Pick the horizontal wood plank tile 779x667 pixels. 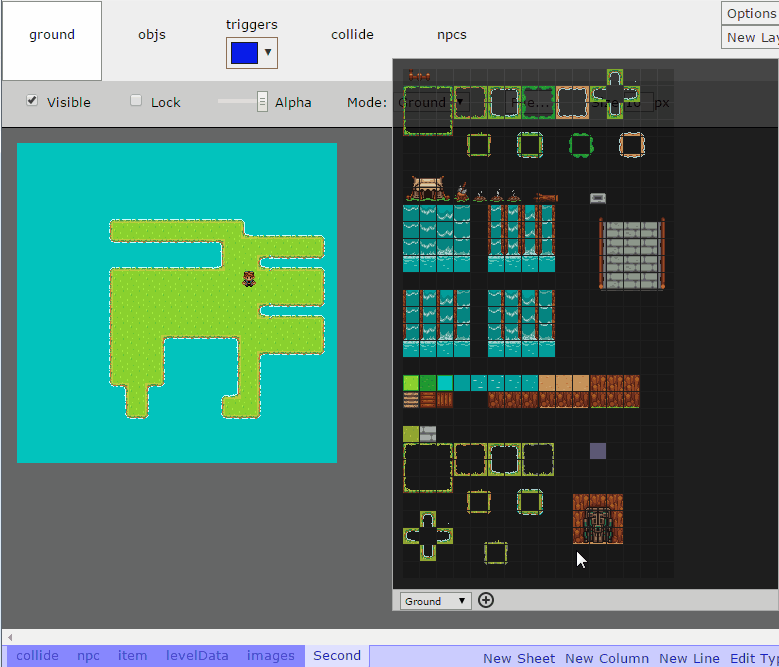[x=428, y=400]
